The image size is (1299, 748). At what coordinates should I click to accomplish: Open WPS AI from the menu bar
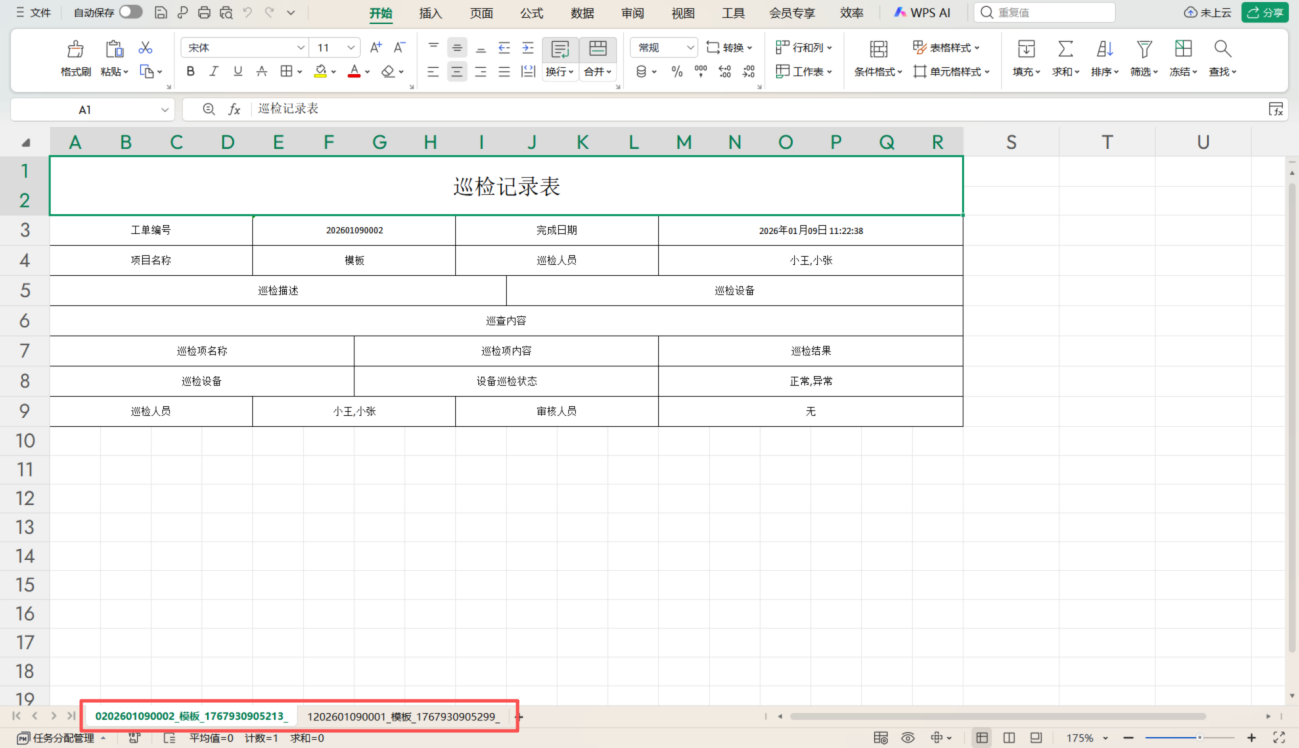[921, 13]
